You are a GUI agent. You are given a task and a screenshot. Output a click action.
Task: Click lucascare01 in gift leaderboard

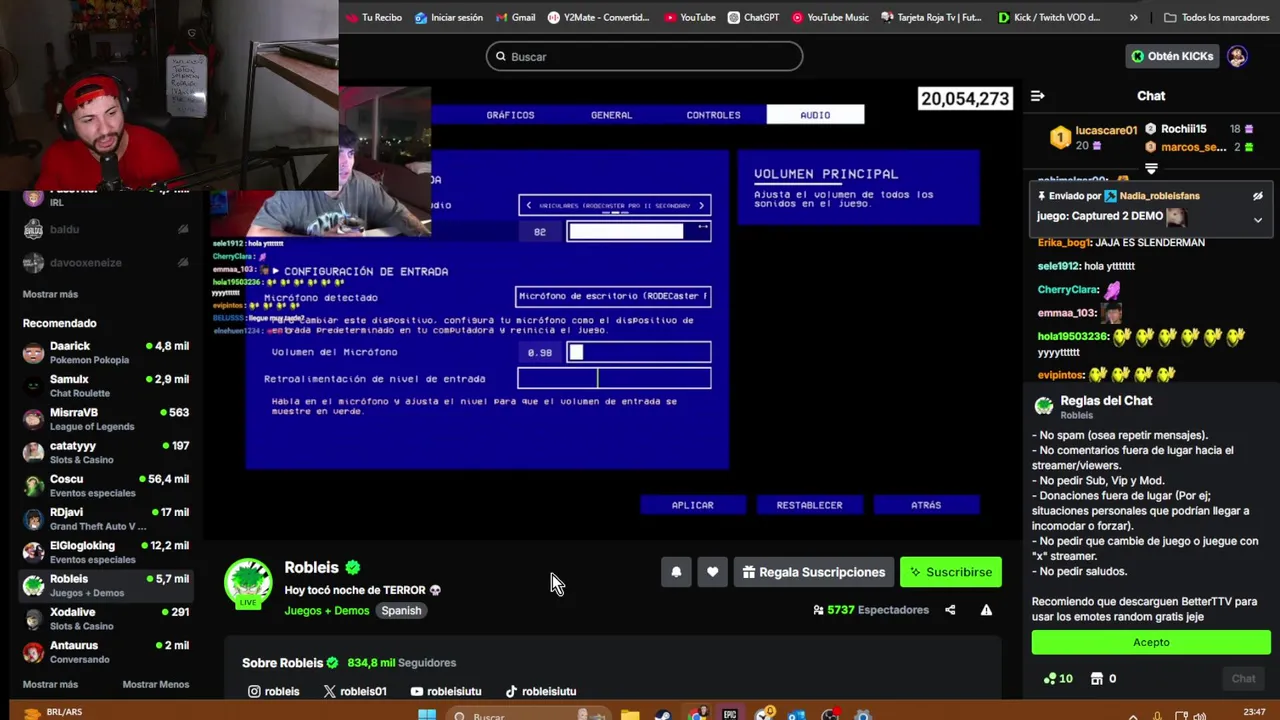point(1106,130)
